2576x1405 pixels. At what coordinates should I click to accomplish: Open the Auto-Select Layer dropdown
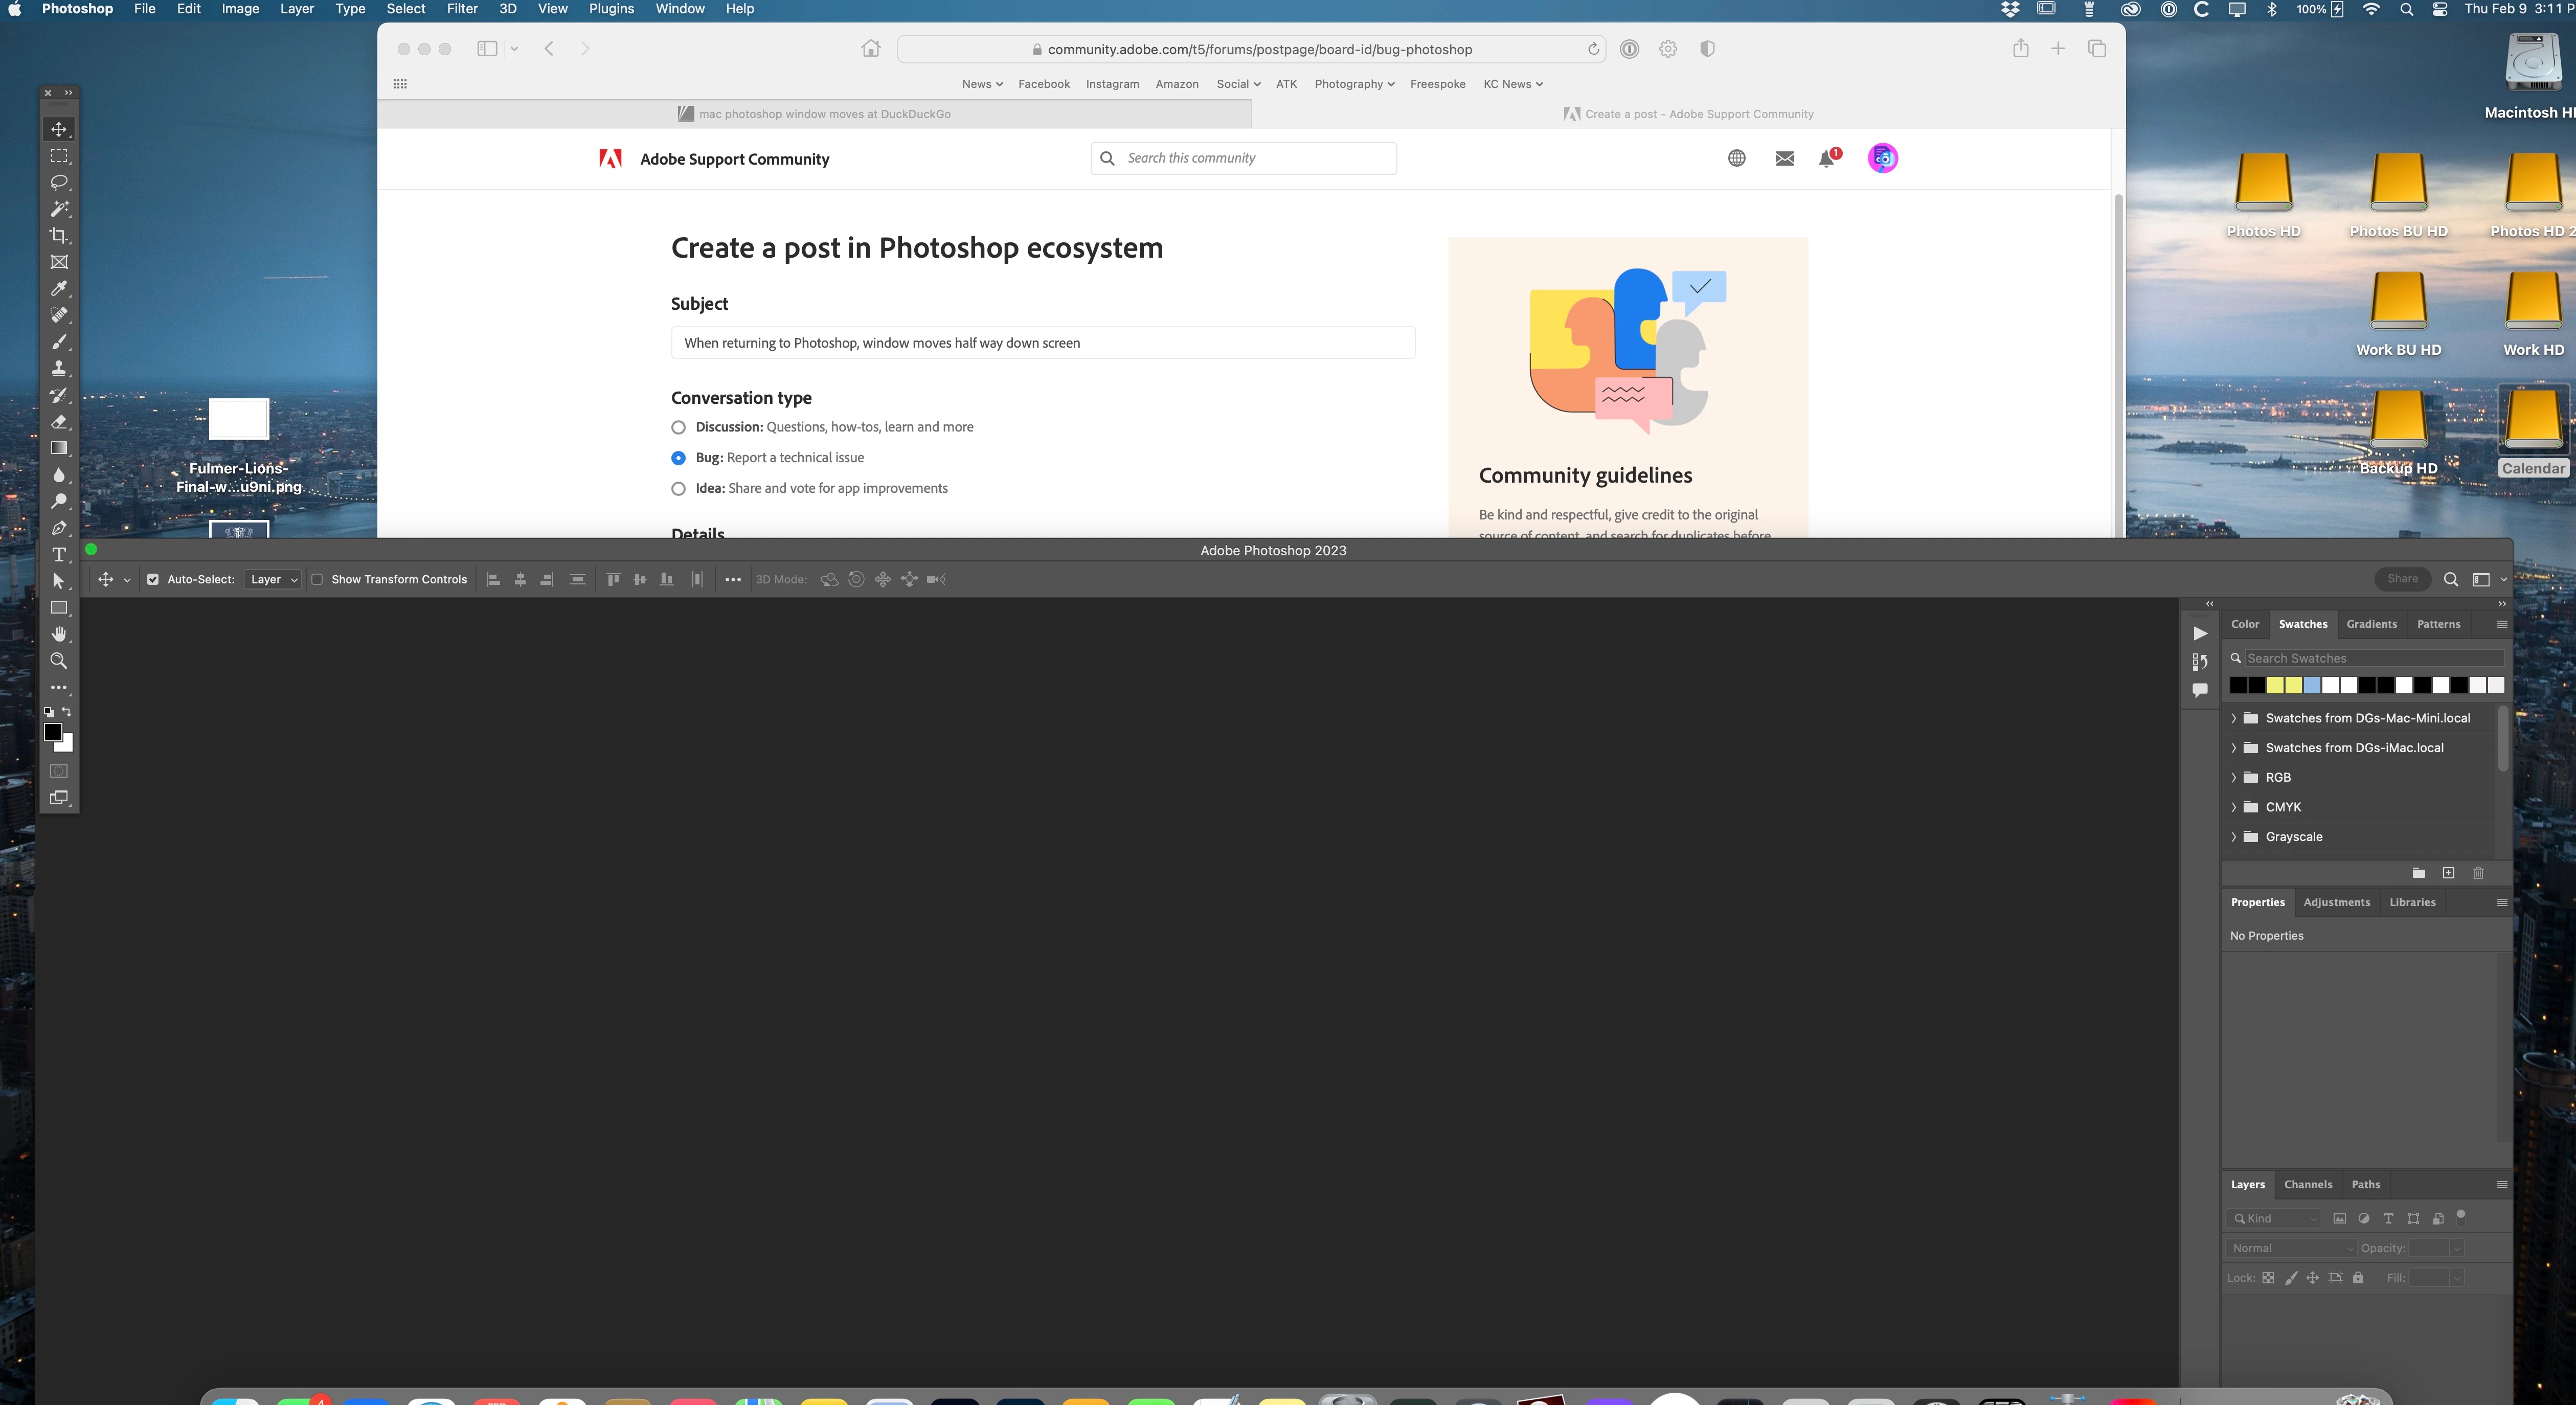[x=272, y=579]
